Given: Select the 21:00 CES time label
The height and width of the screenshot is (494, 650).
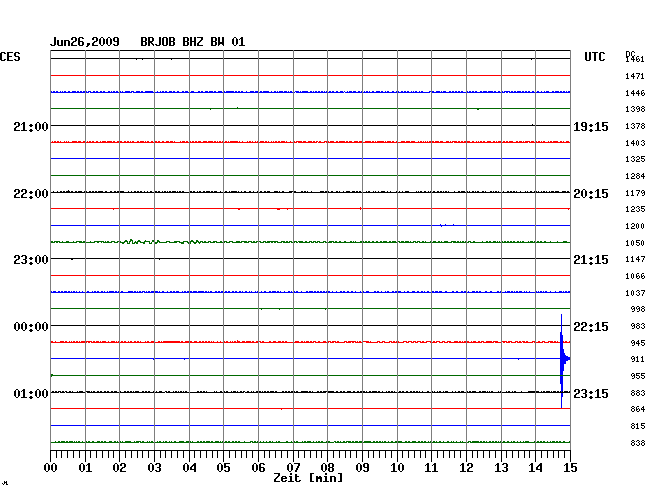Looking at the screenshot, I should (x=31, y=126).
